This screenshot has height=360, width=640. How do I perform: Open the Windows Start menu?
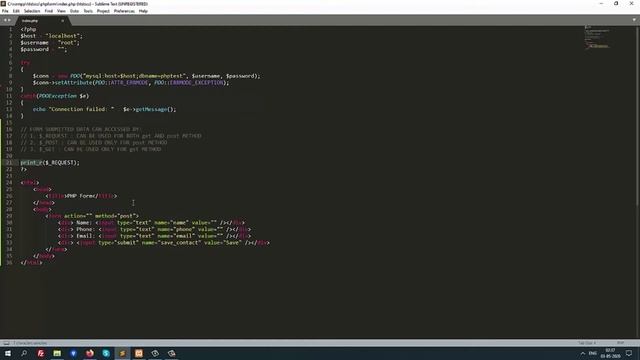[x=8, y=353]
